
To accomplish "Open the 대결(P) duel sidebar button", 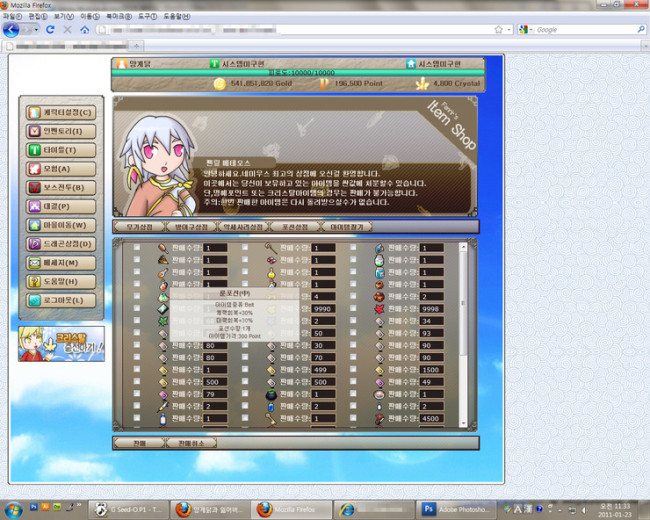I will click(61, 206).
